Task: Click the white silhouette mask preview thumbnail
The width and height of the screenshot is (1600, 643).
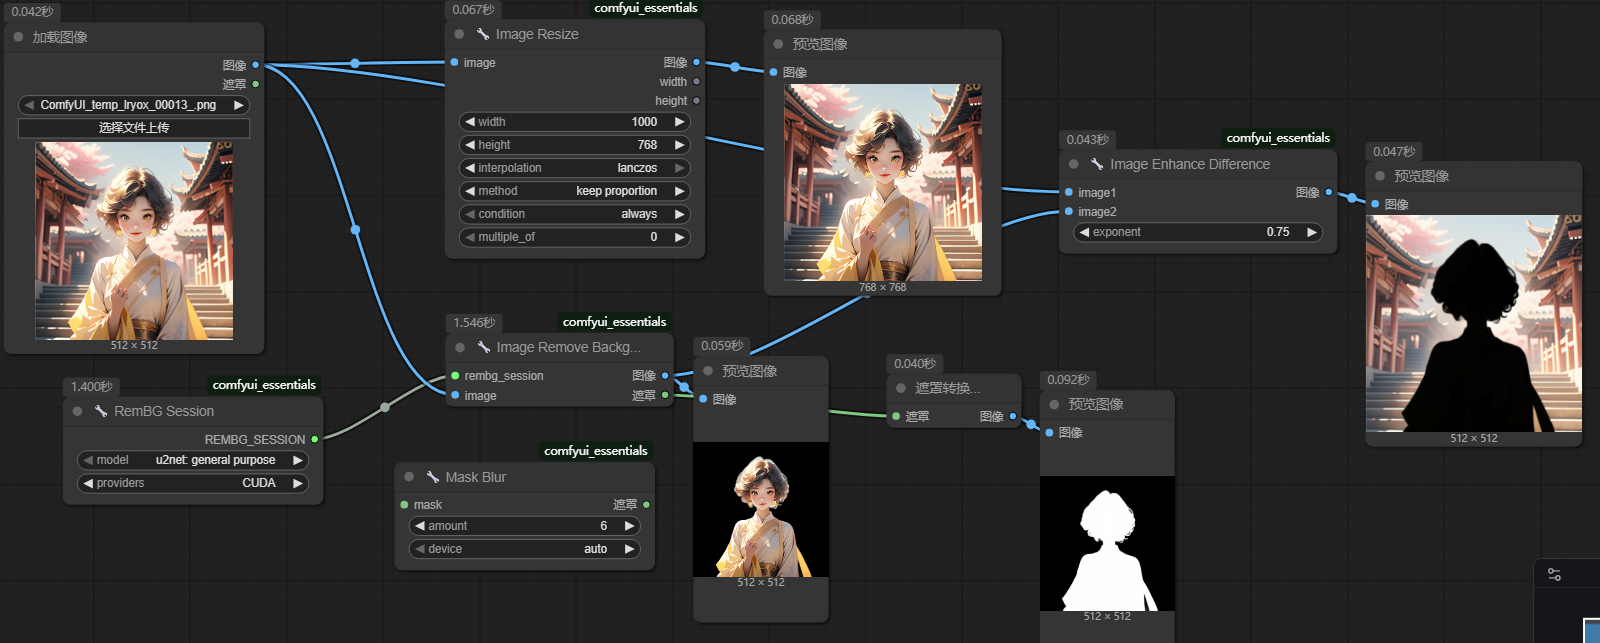Action: 1107,543
